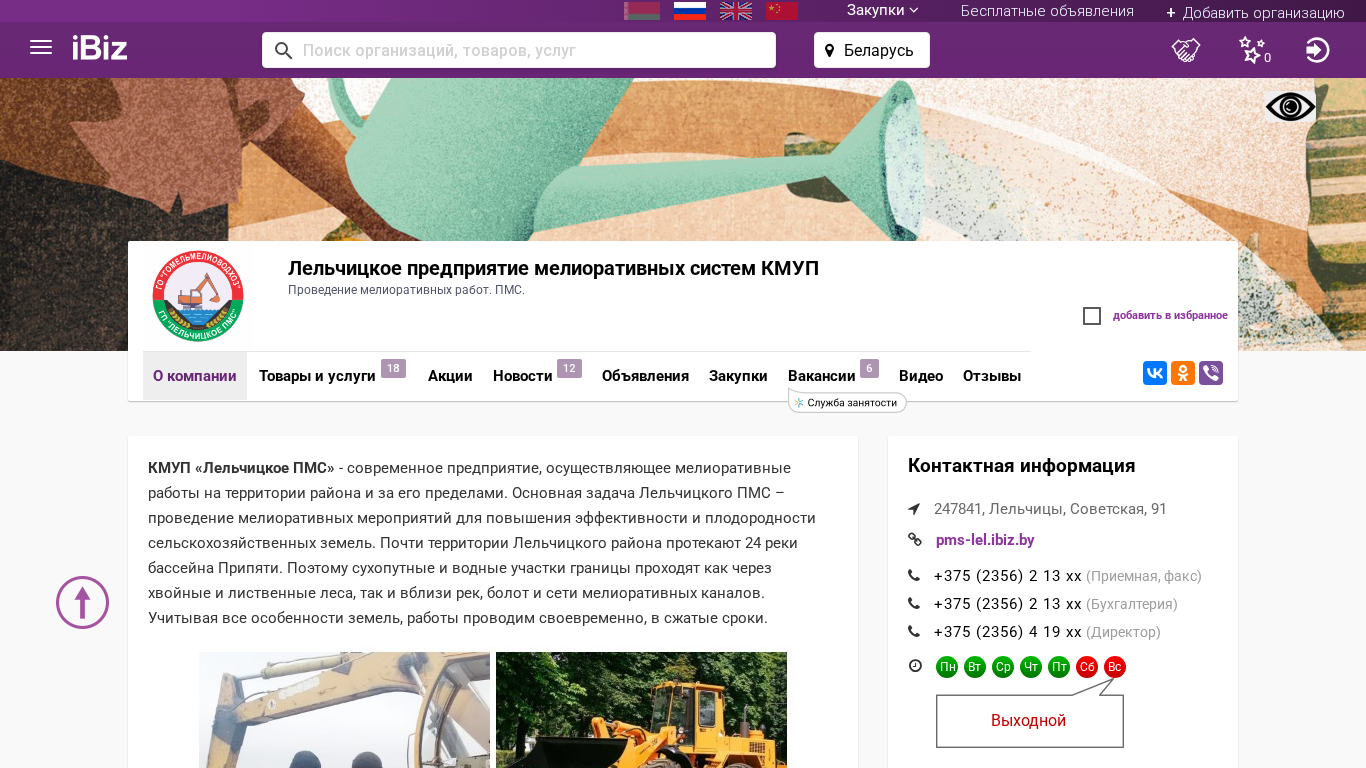This screenshot has height=768, width=1366.
Task: Click the company title heading
Action: point(553,268)
